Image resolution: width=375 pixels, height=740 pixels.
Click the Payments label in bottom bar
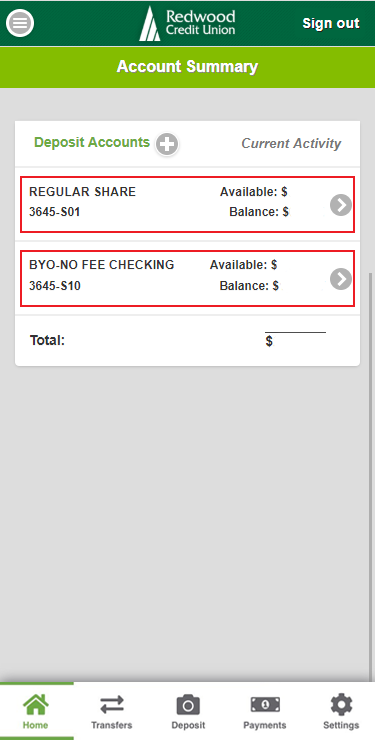(x=265, y=725)
